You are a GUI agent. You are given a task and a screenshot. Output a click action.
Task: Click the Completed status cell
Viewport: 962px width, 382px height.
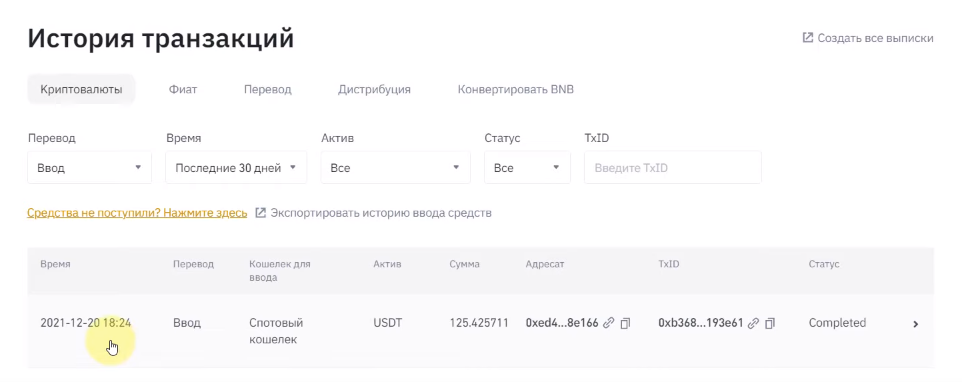[837, 323]
